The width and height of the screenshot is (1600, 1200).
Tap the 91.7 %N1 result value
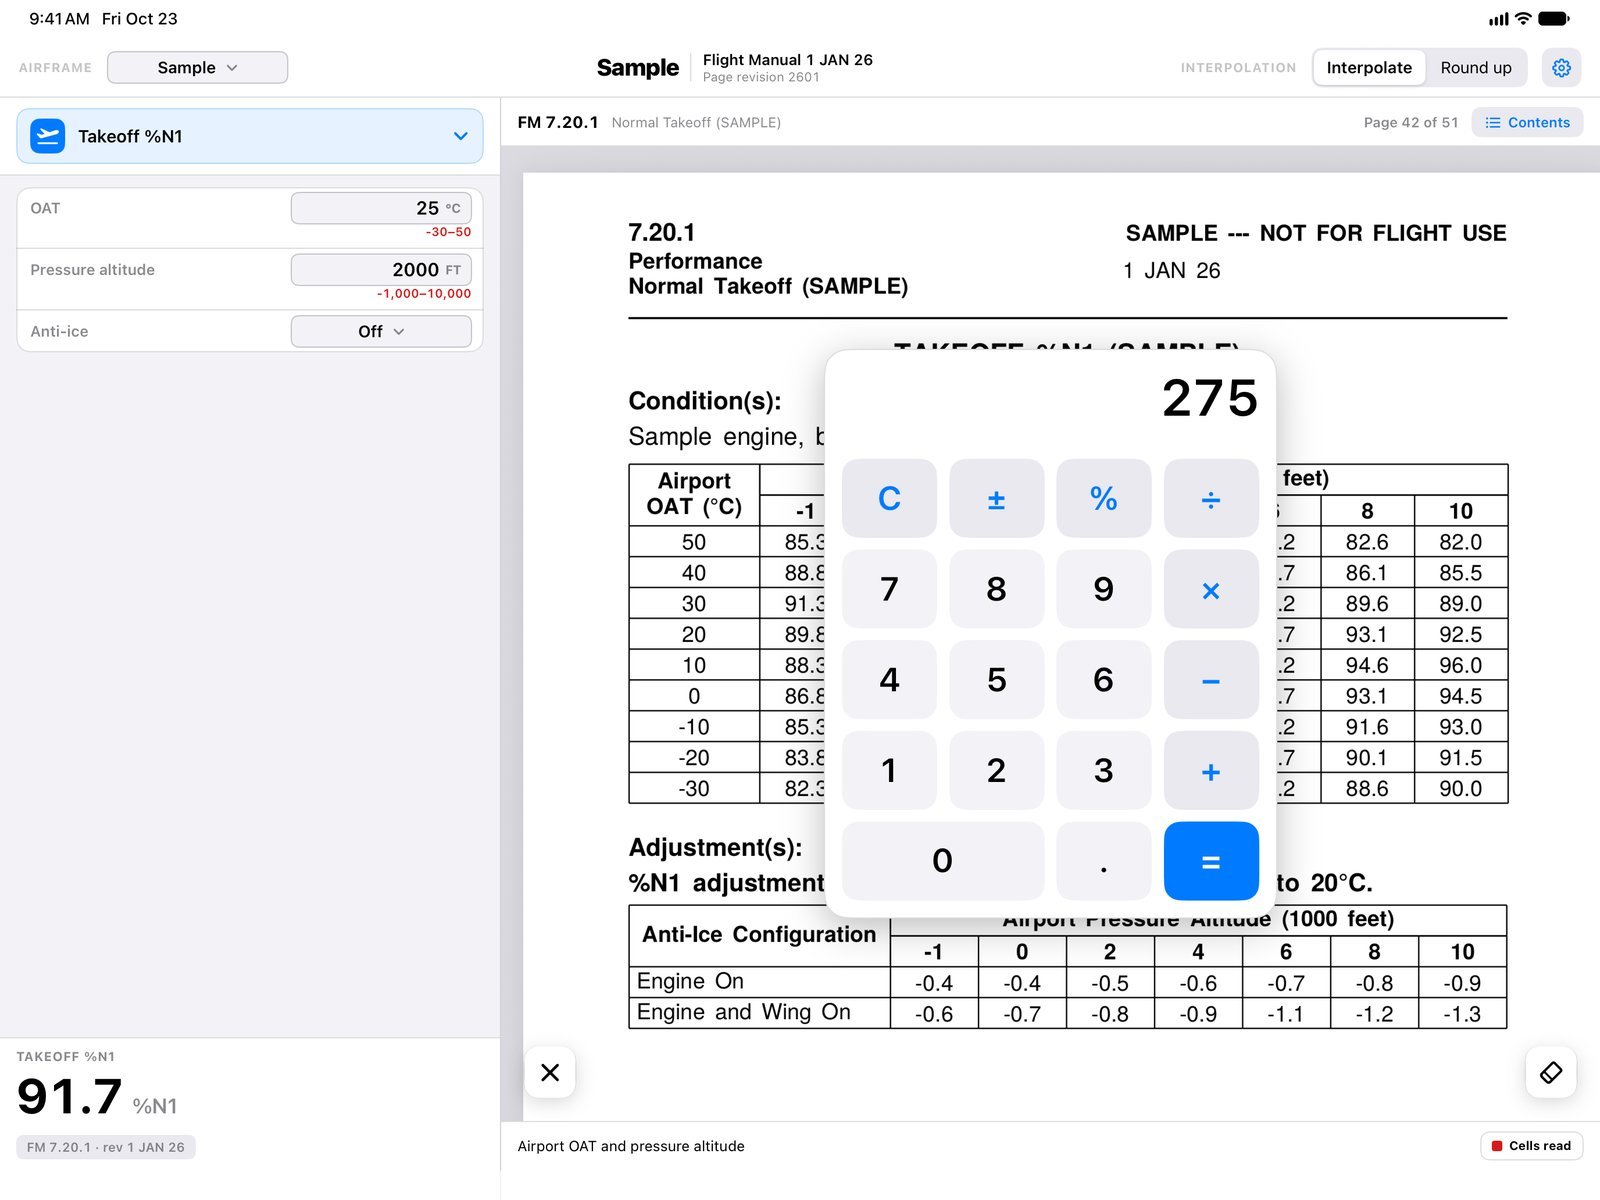pos(97,1098)
